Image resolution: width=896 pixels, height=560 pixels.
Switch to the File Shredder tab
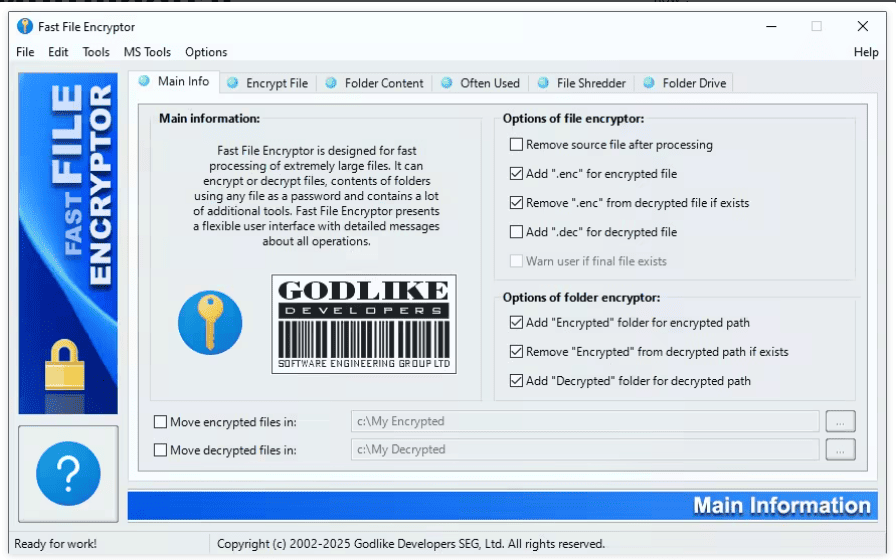click(582, 83)
